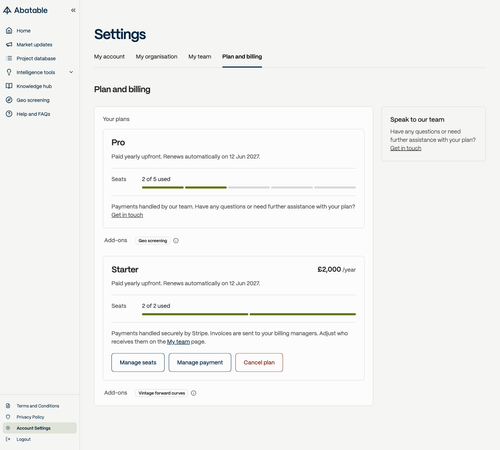Click the 'Starter' plan heading
This screenshot has width=500, height=450.
125,269
